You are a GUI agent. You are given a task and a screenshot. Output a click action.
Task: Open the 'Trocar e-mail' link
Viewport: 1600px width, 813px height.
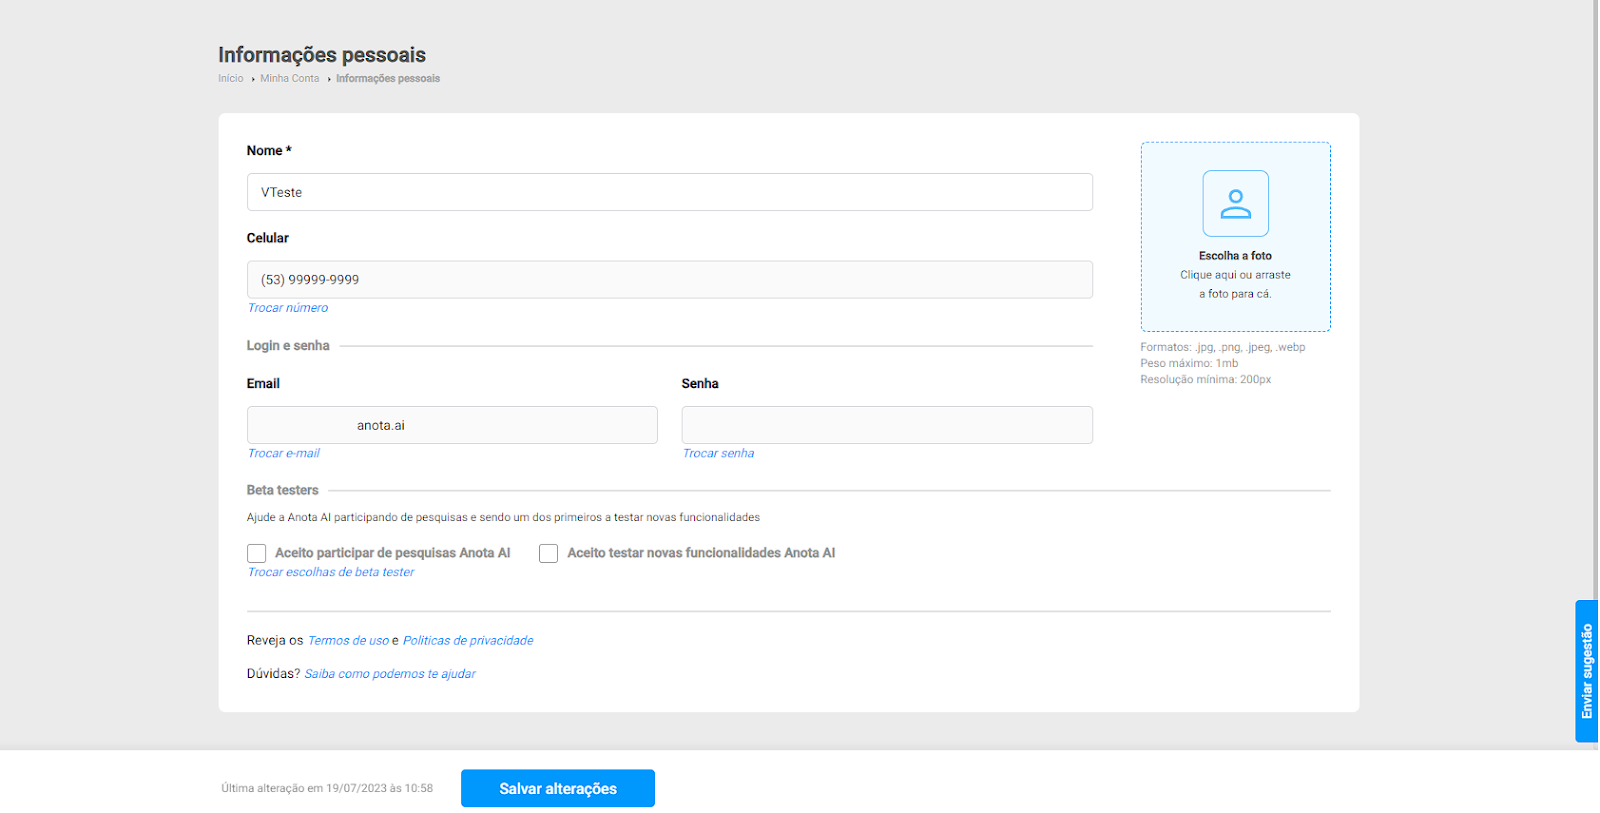point(284,454)
